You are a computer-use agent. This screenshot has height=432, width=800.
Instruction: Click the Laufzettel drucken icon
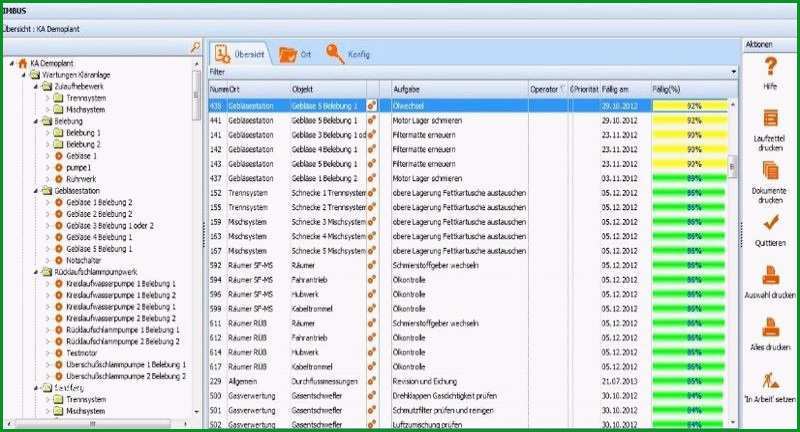click(770, 118)
